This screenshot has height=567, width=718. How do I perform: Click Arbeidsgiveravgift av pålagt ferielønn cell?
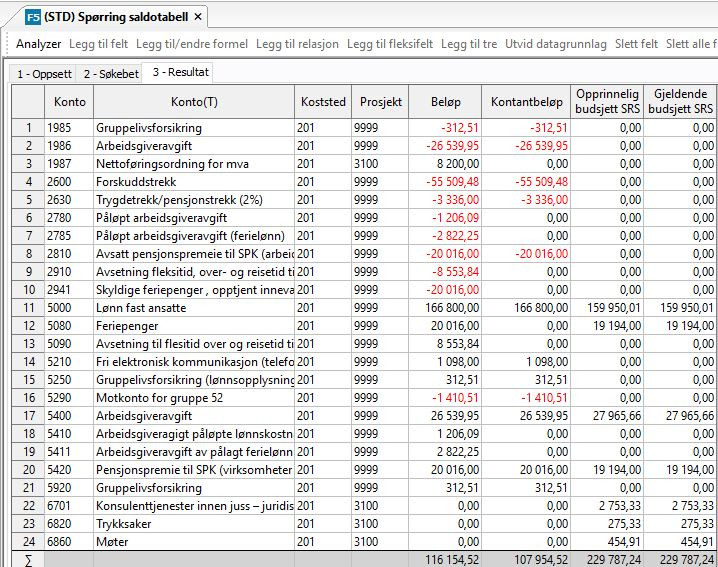tap(194, 452)
